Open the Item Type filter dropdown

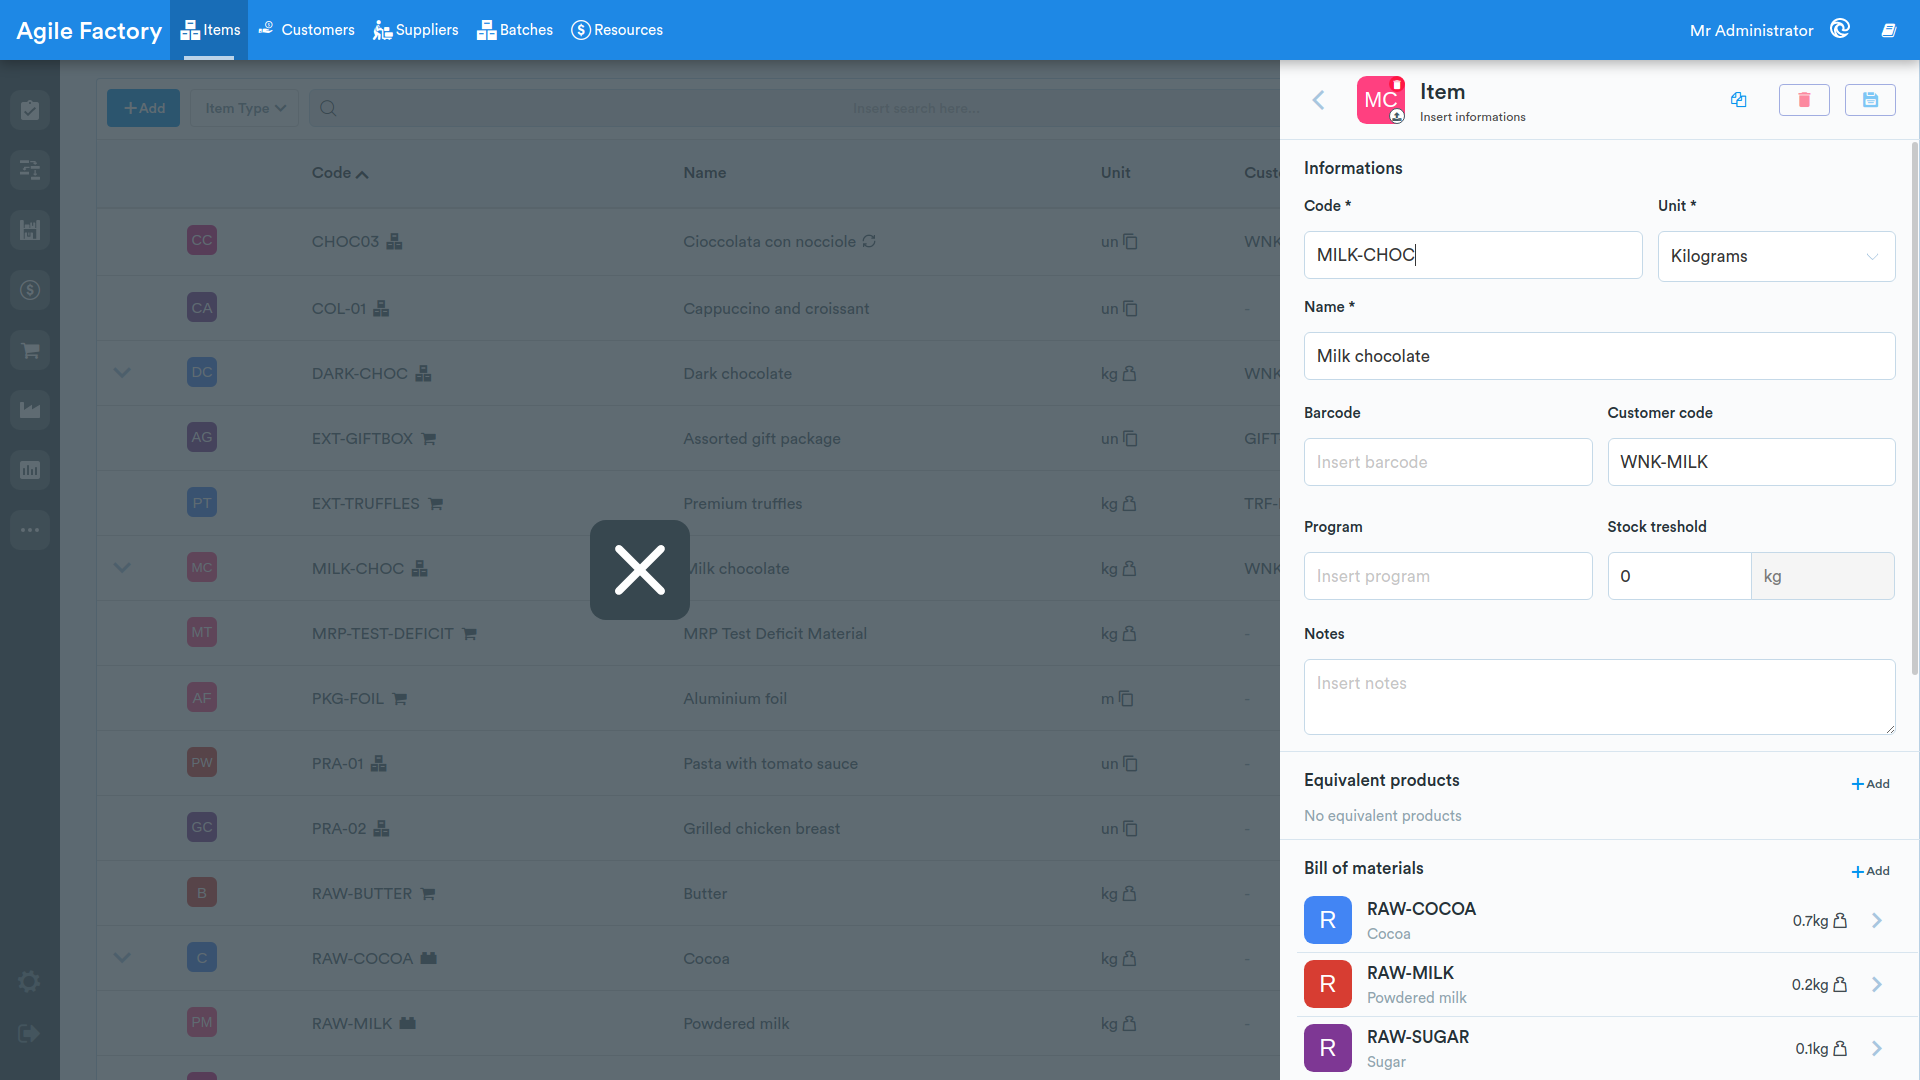(x=245, y=108)
